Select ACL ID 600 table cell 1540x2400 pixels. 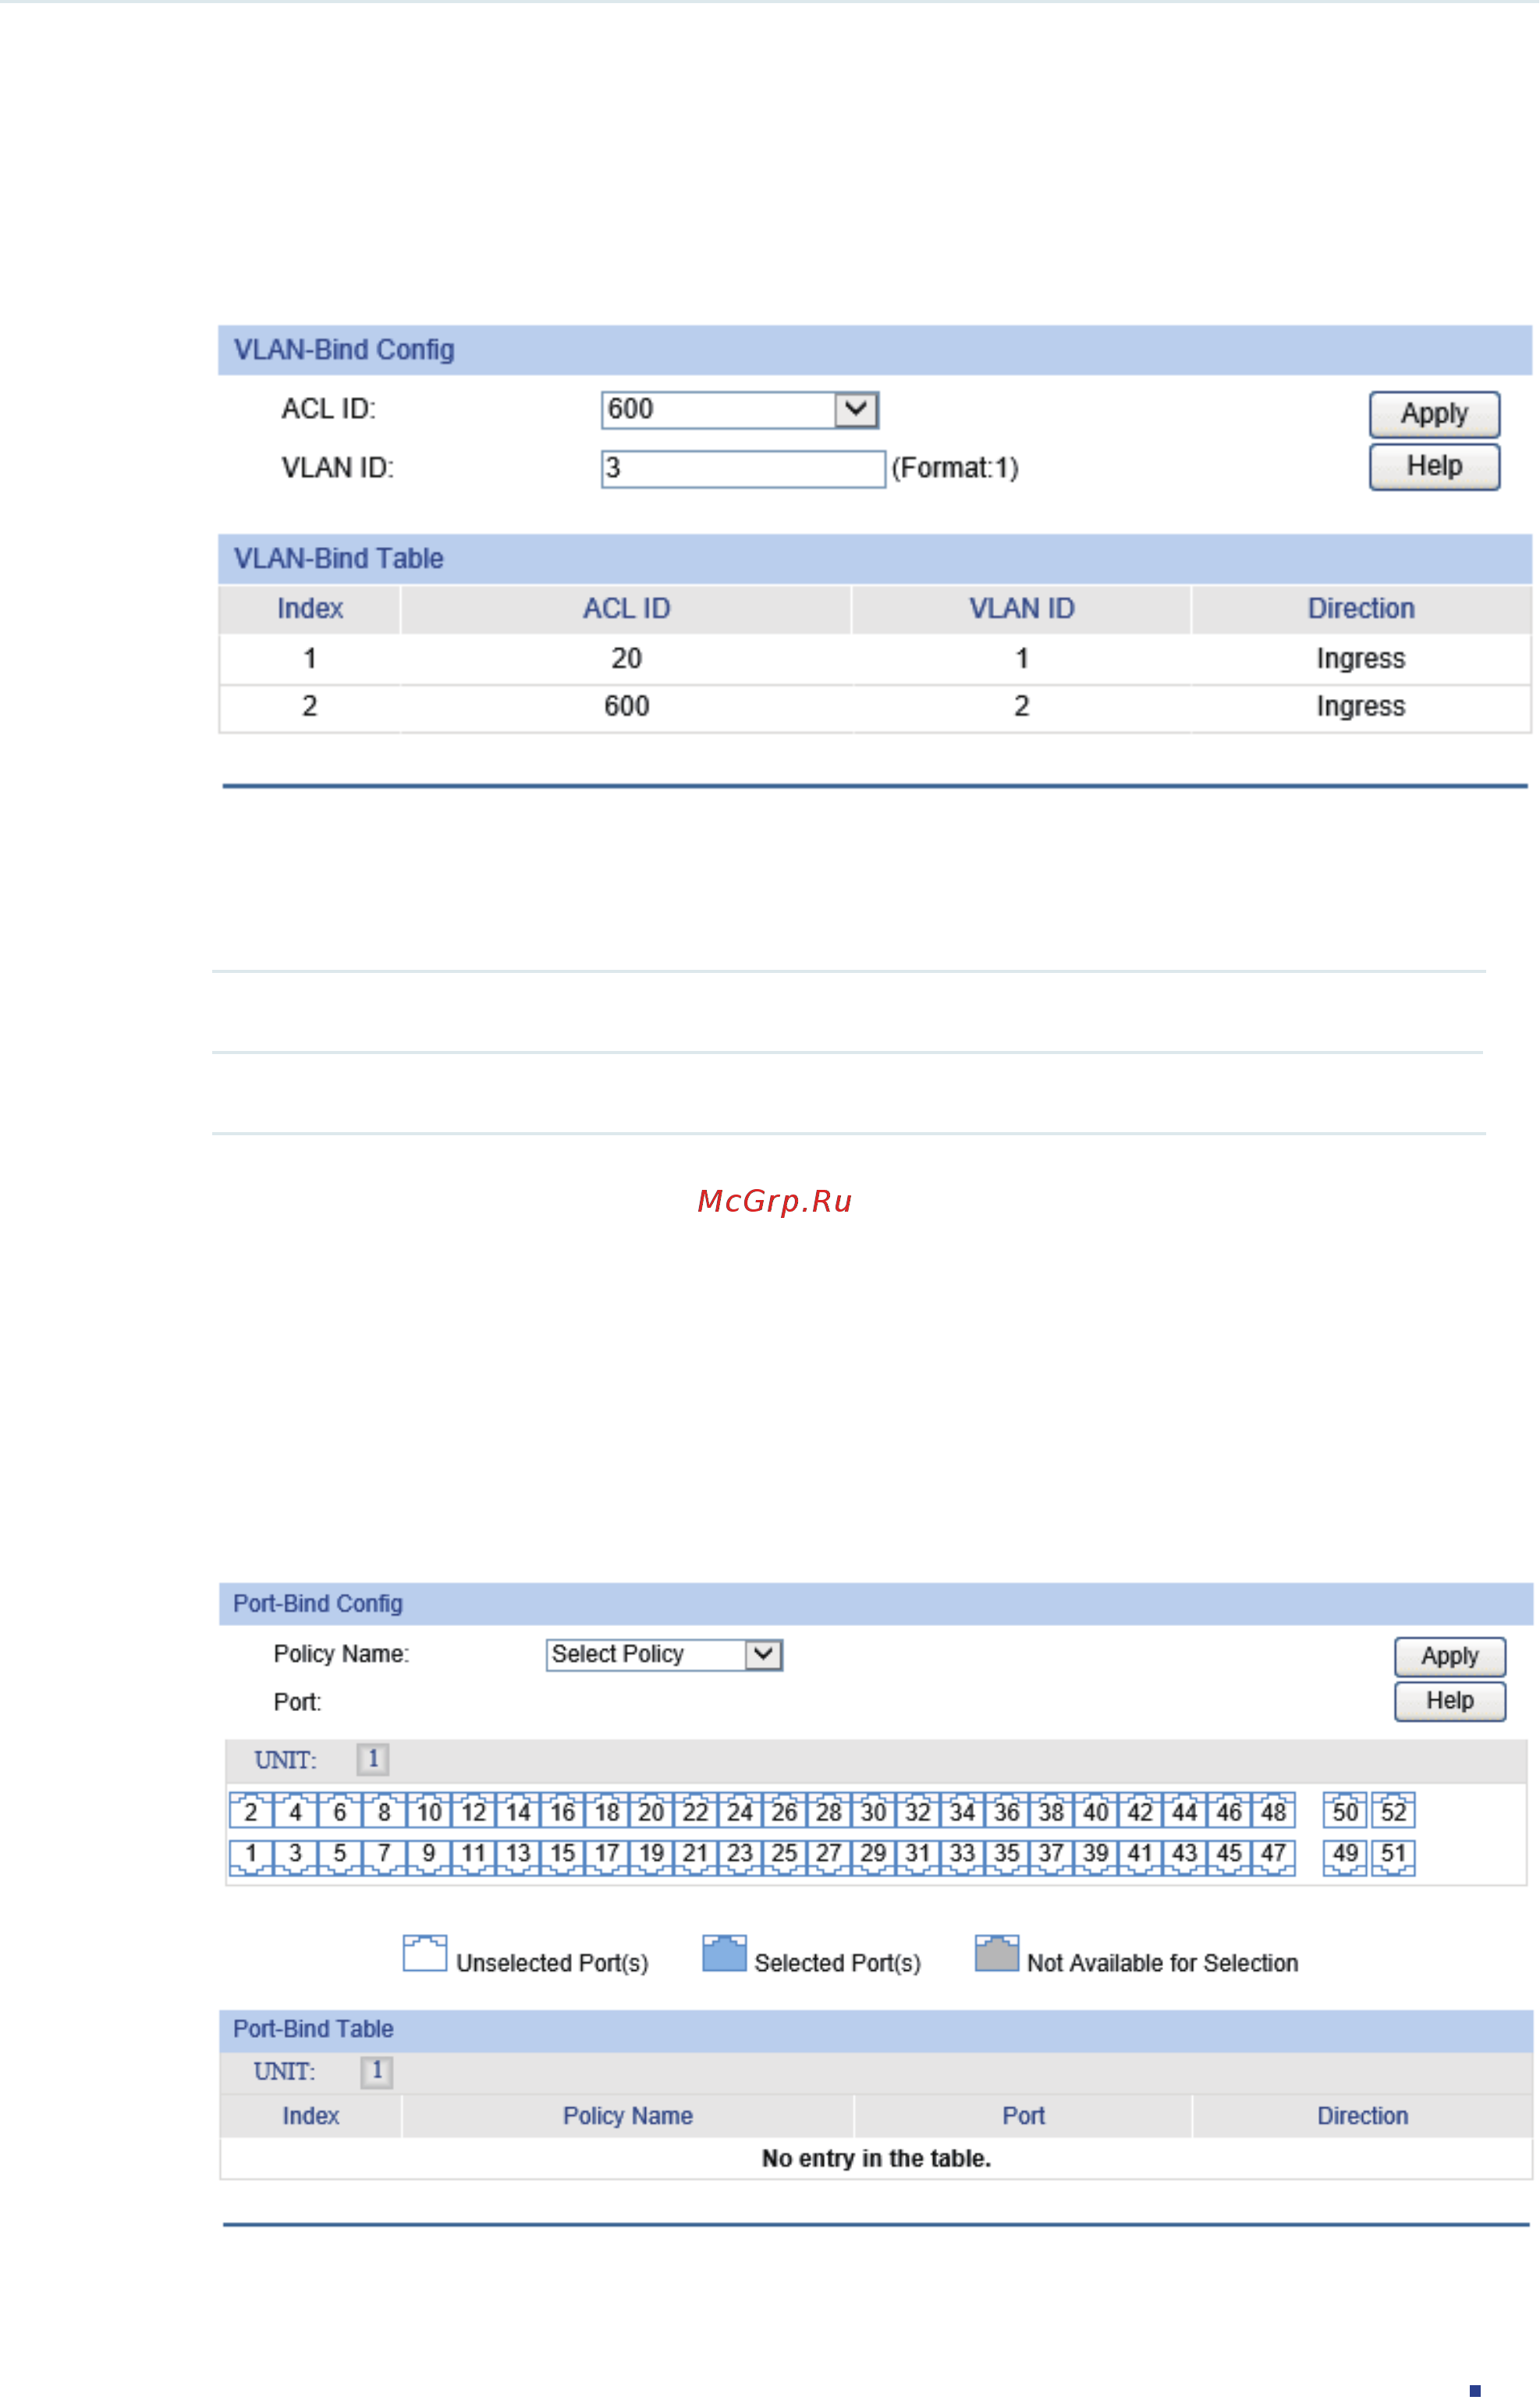tap(627, 707)
